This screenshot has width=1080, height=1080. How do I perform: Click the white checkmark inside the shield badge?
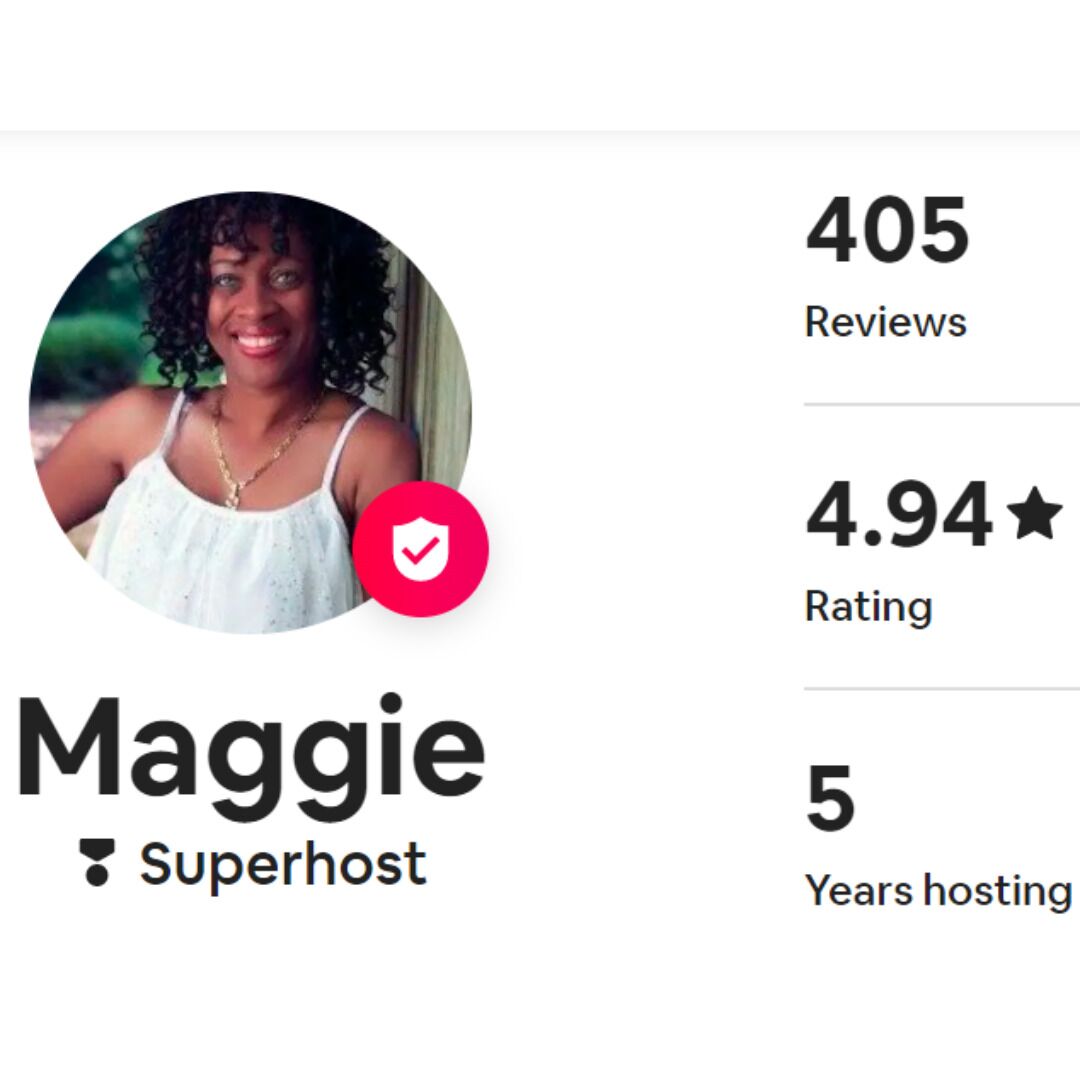point(420,550)
